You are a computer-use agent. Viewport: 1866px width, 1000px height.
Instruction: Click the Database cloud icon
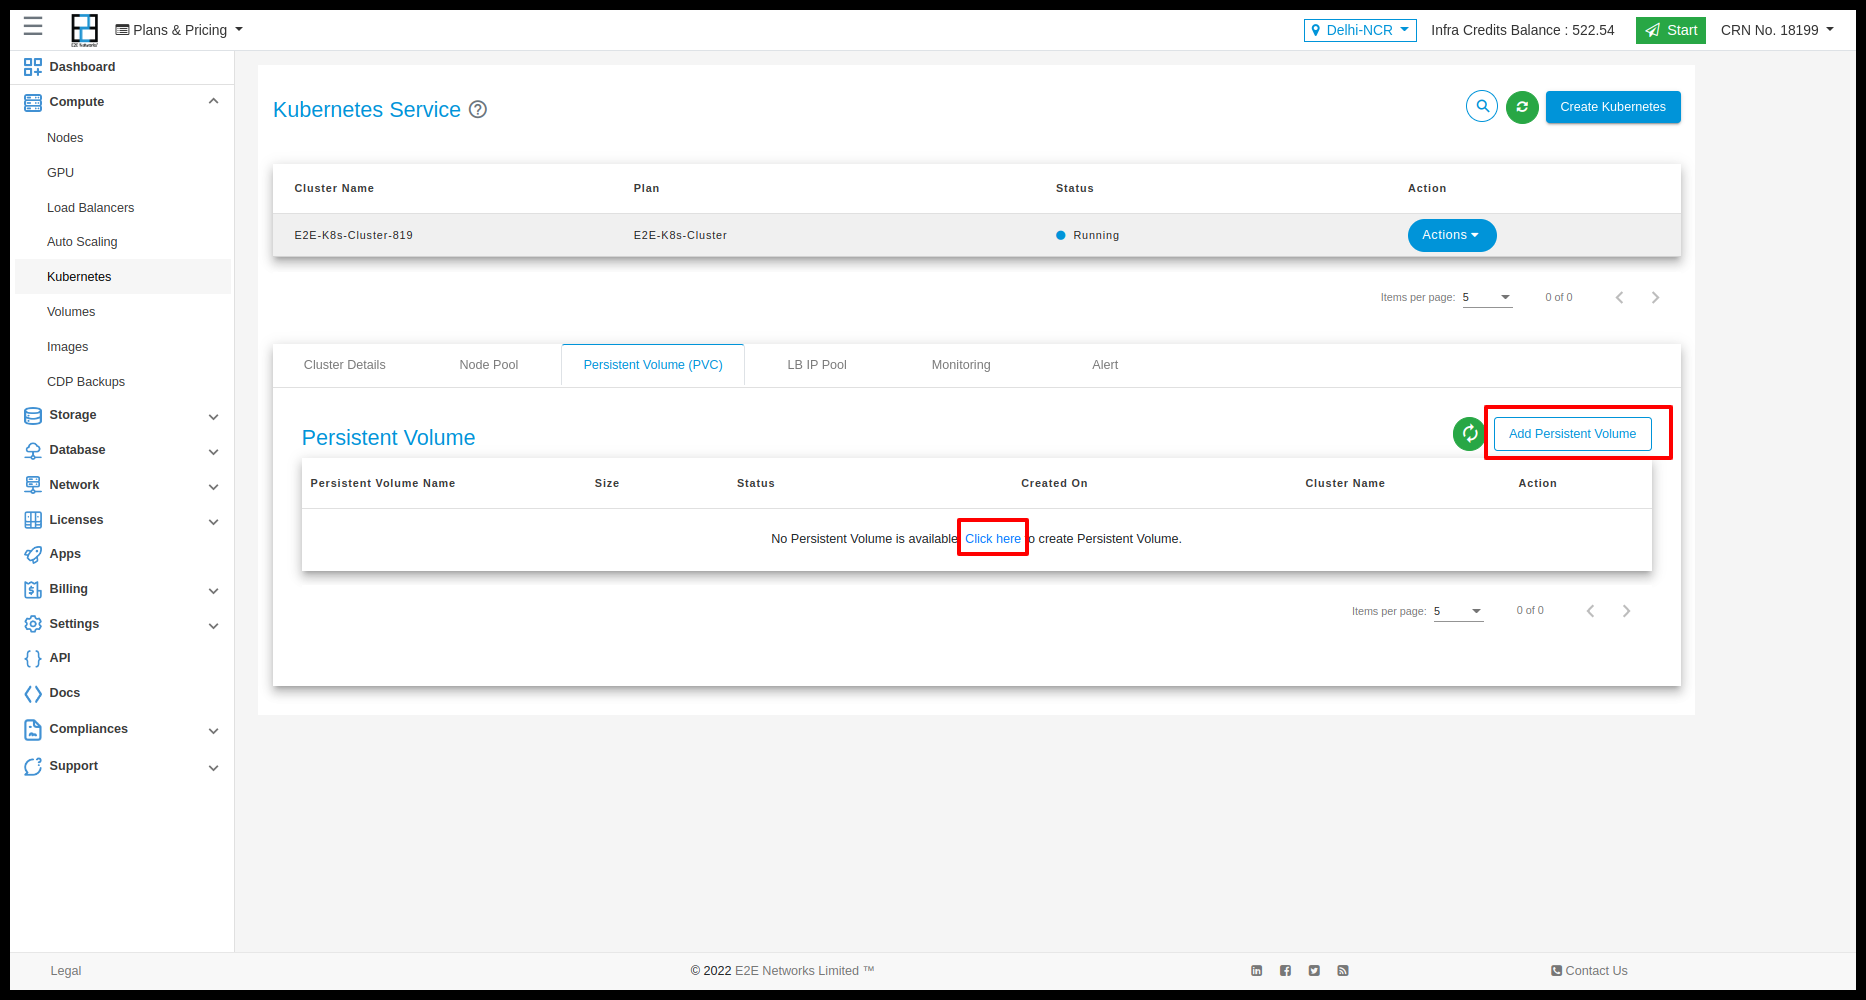[33, 451]
